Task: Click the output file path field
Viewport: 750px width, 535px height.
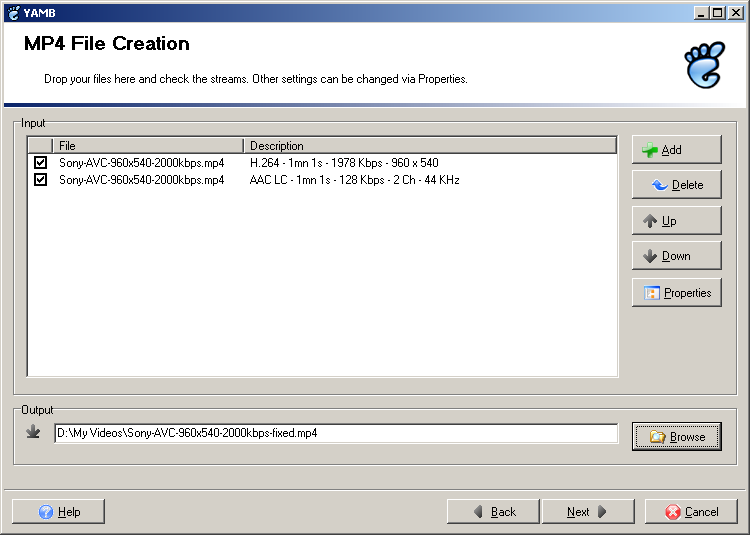Action: pos(335,434)
